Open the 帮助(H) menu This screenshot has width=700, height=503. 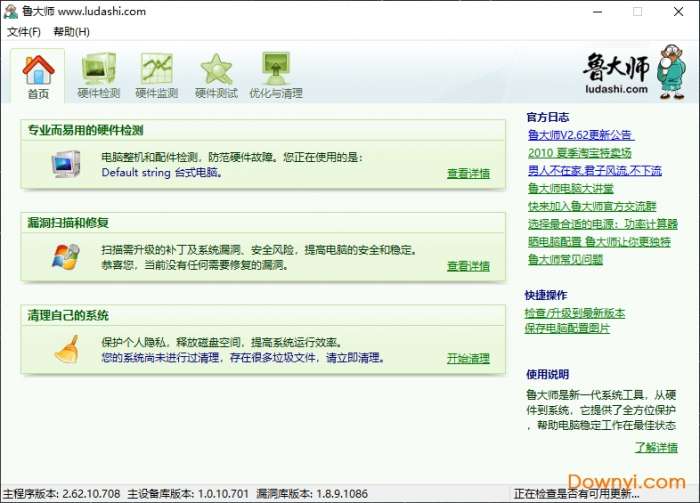click(71, 32)
